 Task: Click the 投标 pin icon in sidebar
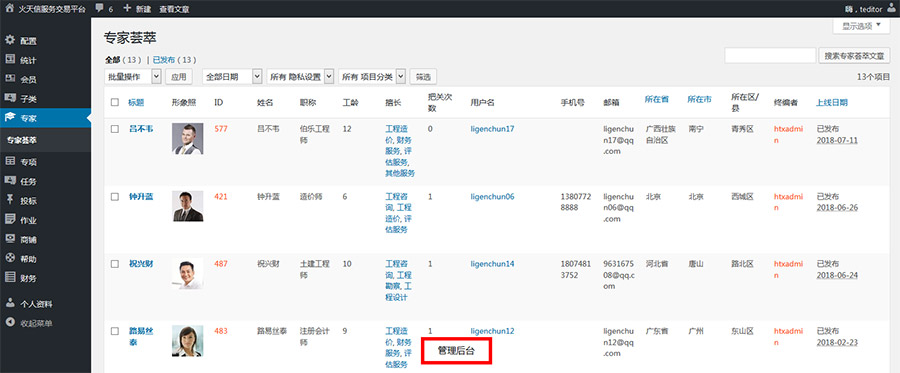[10, 200]
